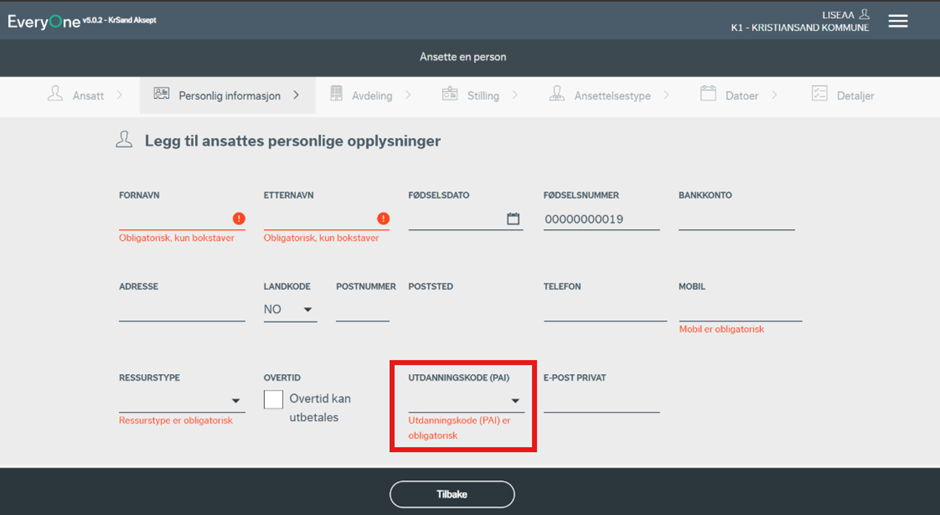Click the E-post privat field
The height and width of the screenshot is (515, 940).
tap(601, 401)
